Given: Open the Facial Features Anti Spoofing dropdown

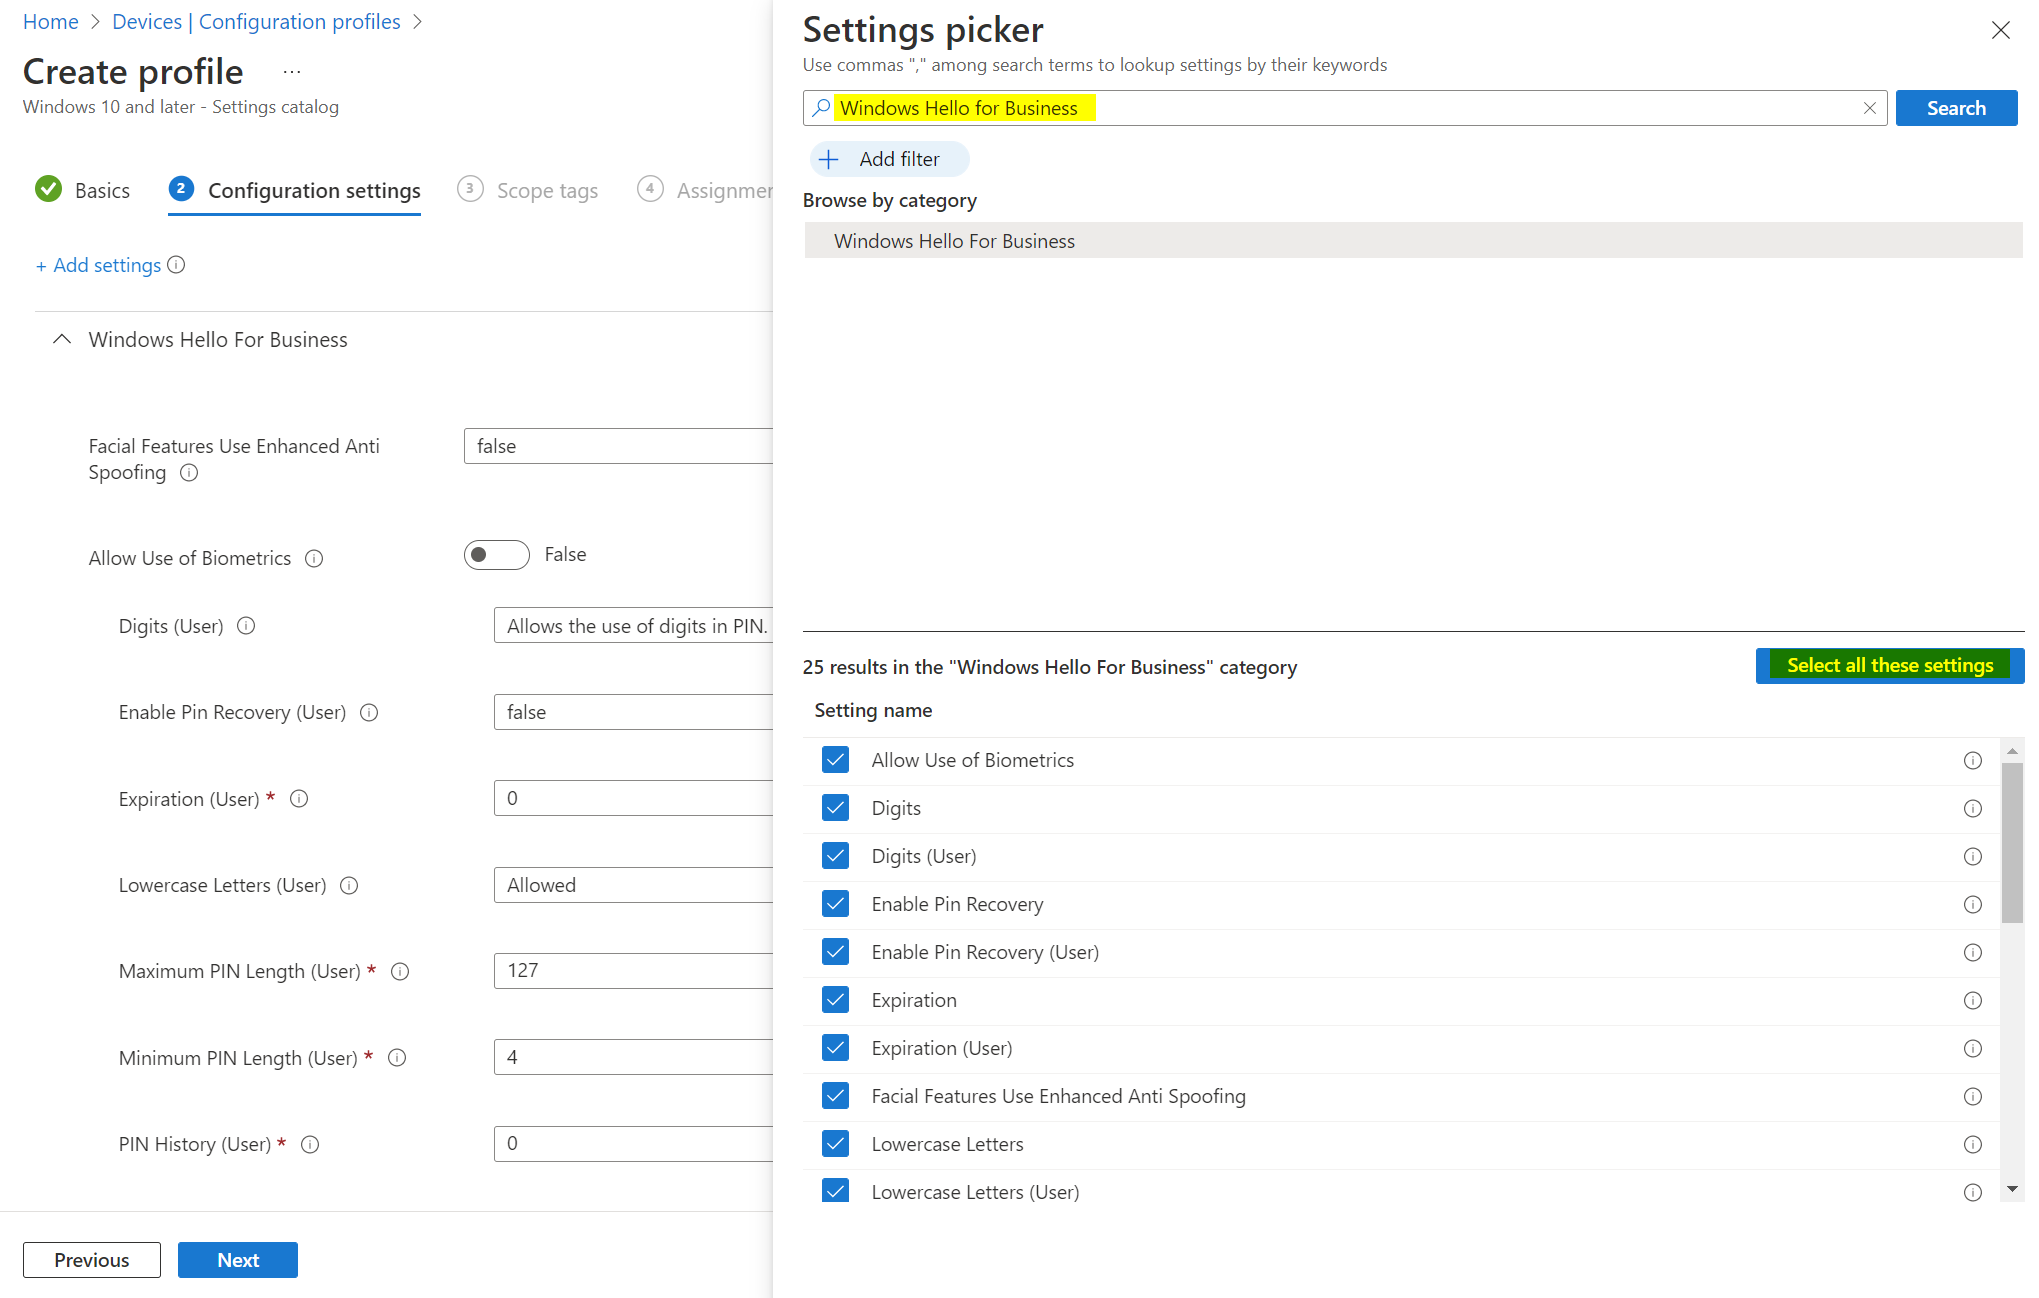Looking at the screenshot, I should point(617,446).
